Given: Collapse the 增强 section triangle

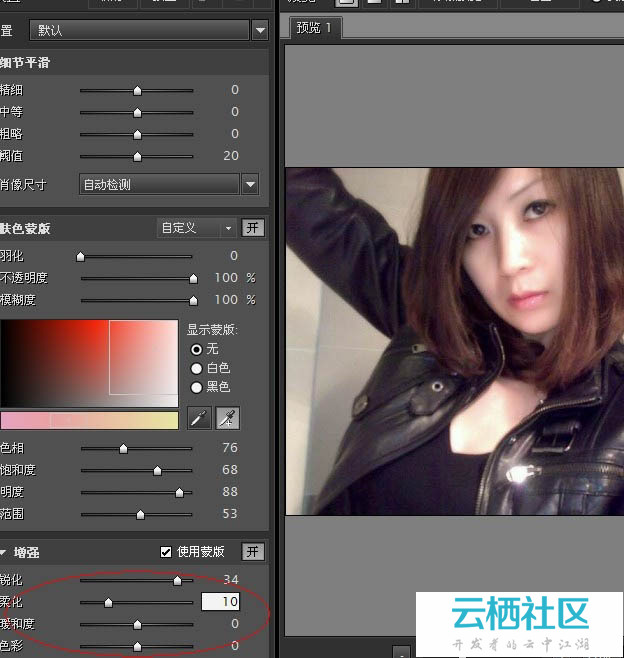Looking at the screenshot, I should coord(3,552).
